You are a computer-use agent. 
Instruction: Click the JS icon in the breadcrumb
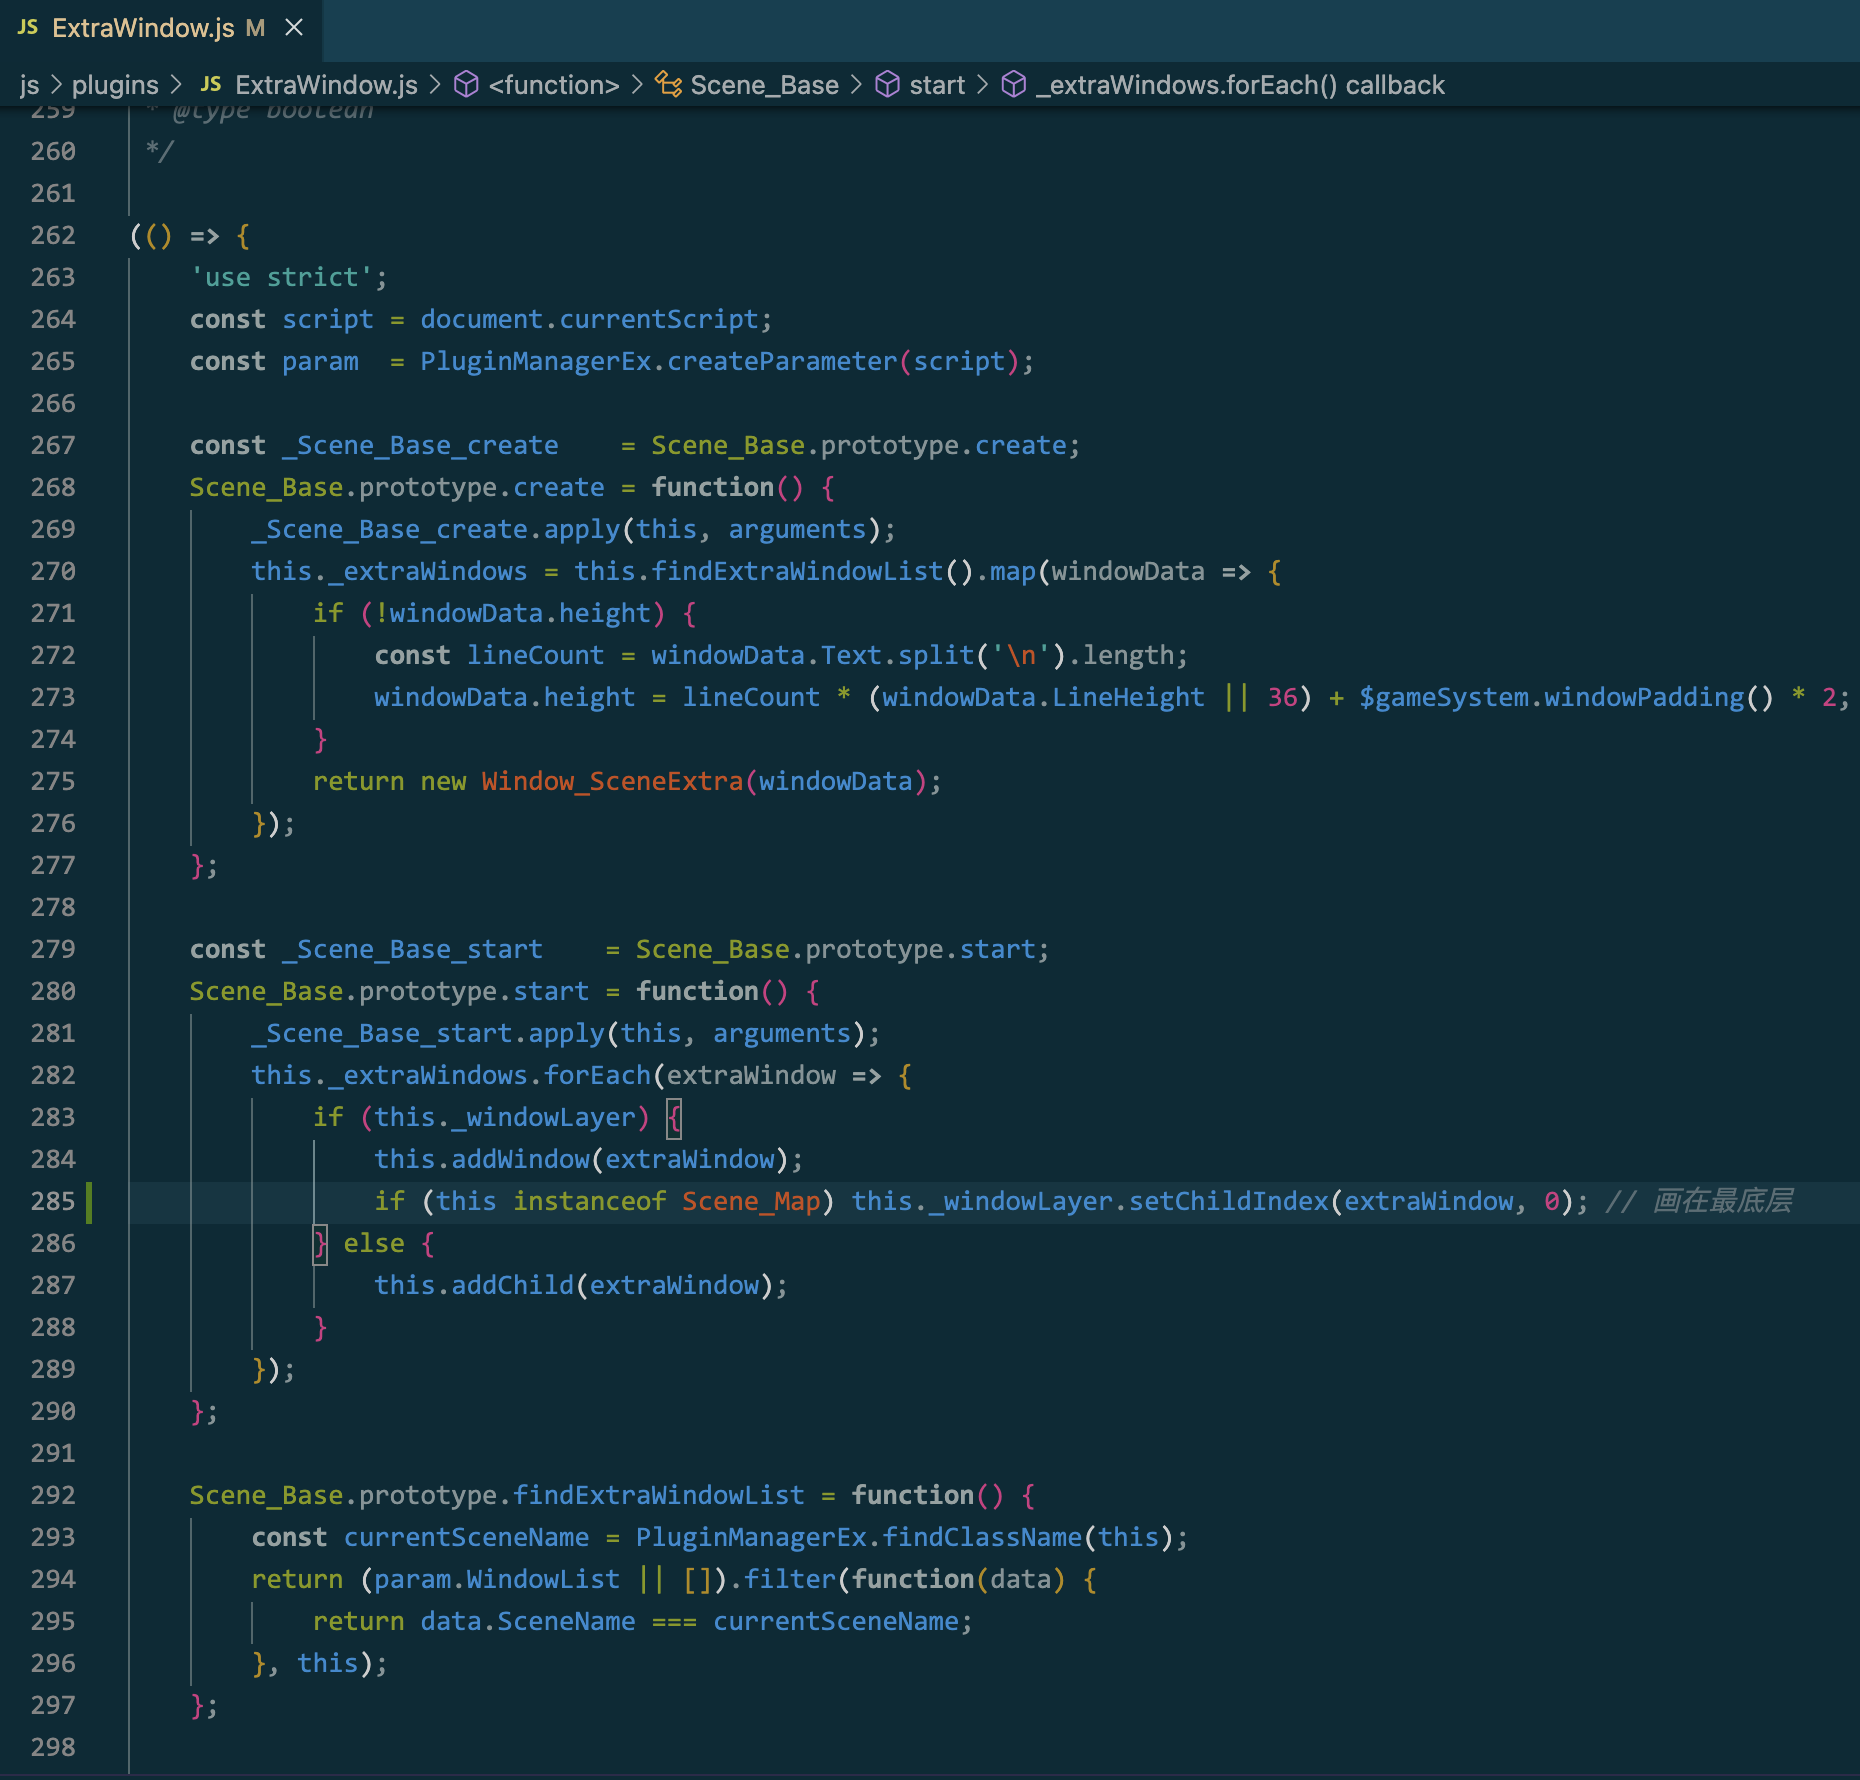pyautogui.click(x=211, y=85)
